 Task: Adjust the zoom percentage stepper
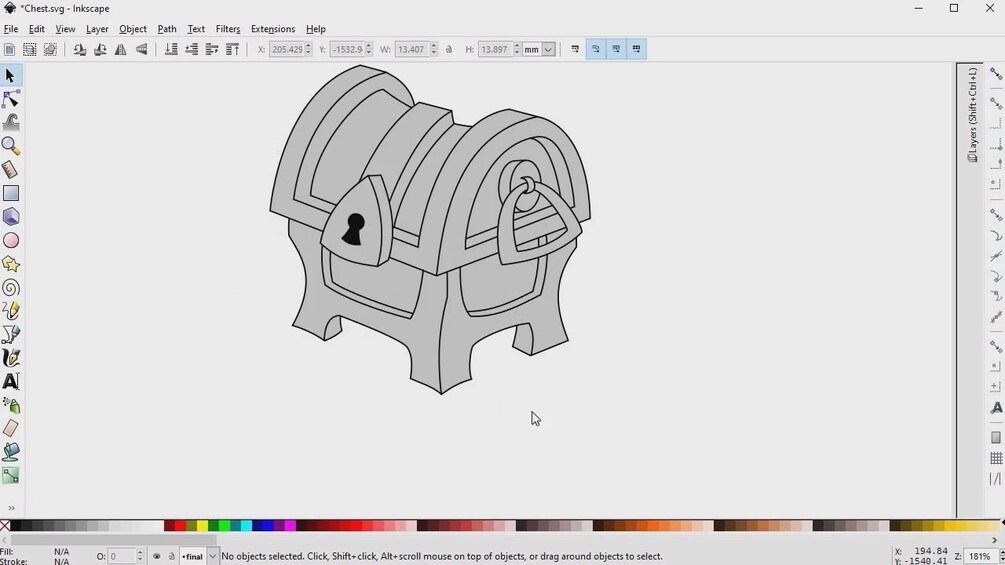click(x=1001, y=557)
